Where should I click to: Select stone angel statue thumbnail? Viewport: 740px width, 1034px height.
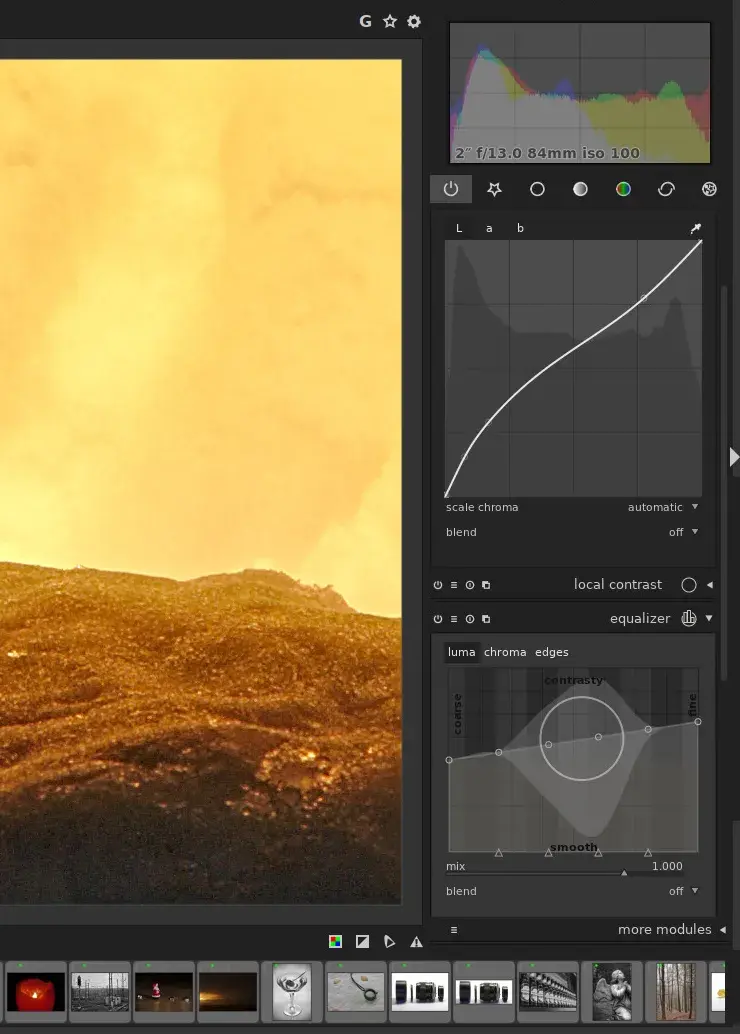(611, 992)
